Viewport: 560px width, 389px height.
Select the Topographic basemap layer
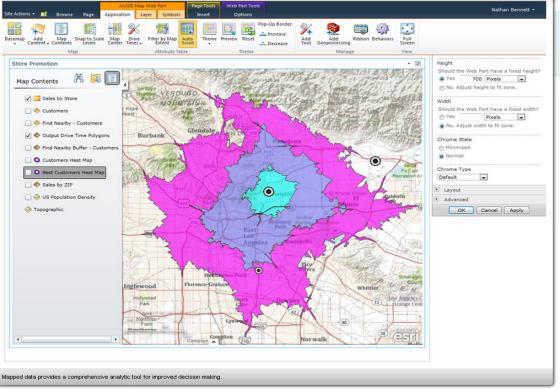pyautogui.click(x=48, y=209)
